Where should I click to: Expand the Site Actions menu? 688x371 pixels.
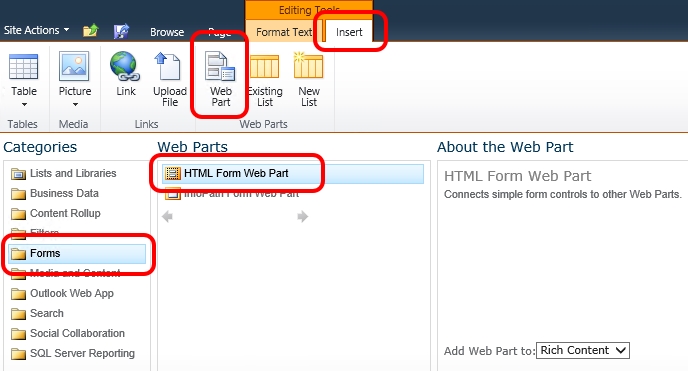[x=36, y=30]
